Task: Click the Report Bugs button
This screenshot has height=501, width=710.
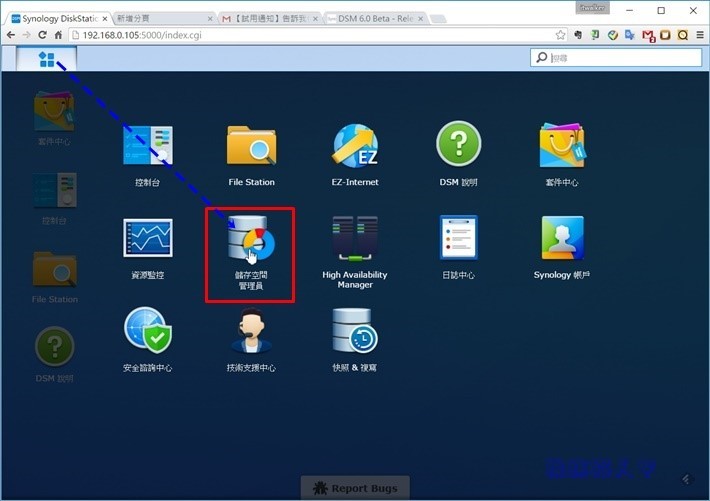Action: (355, 488)
